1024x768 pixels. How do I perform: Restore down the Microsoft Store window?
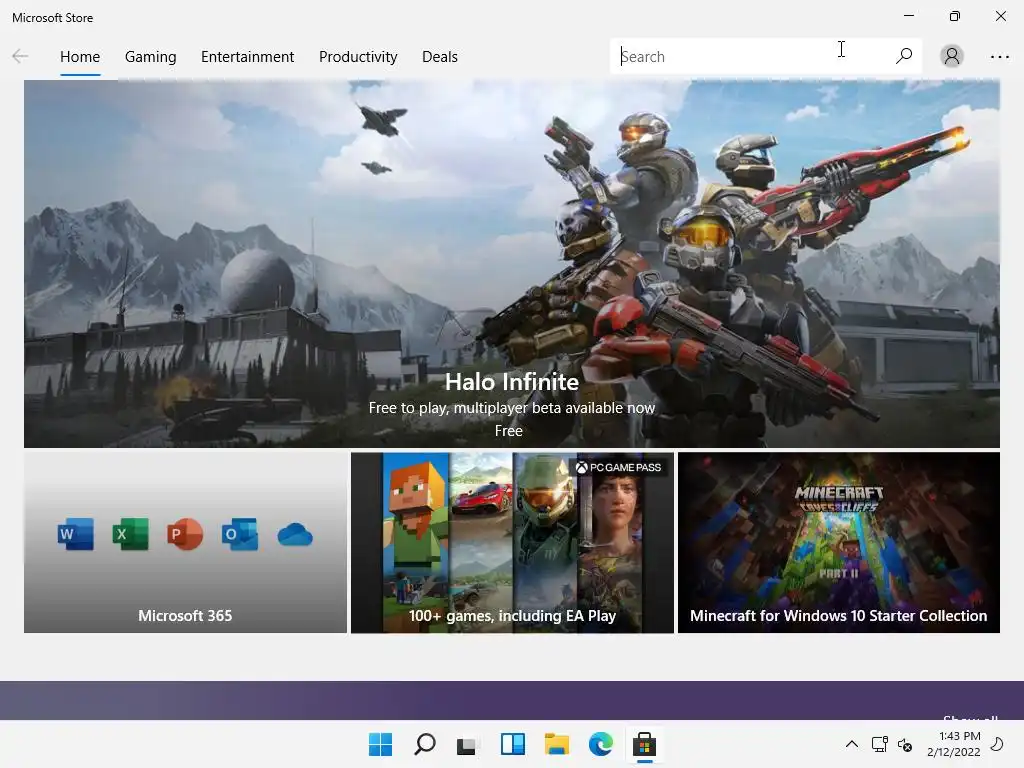[954, 16]
